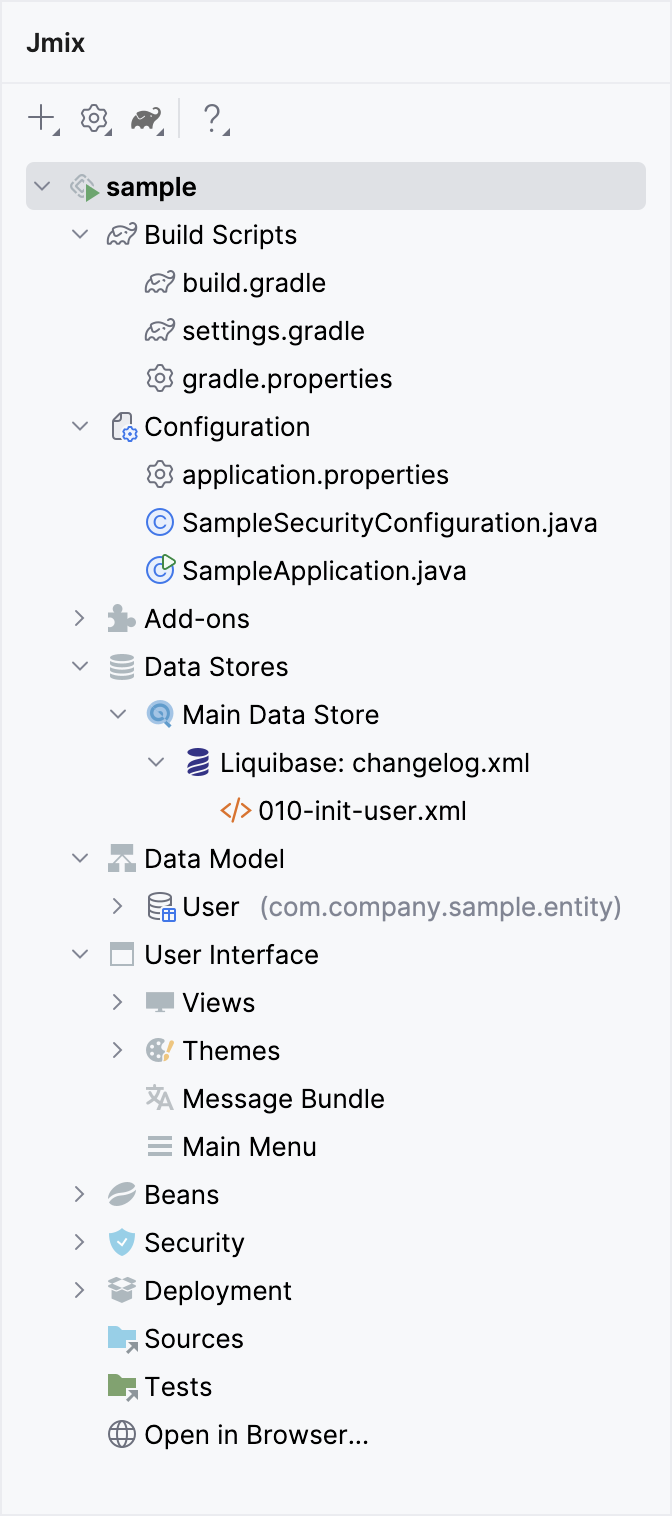Image resolution: width=672 pixels, height=1516 pixels.
Task: Click the Gradle elephant toolbar icon
Action: click(146, 120)
